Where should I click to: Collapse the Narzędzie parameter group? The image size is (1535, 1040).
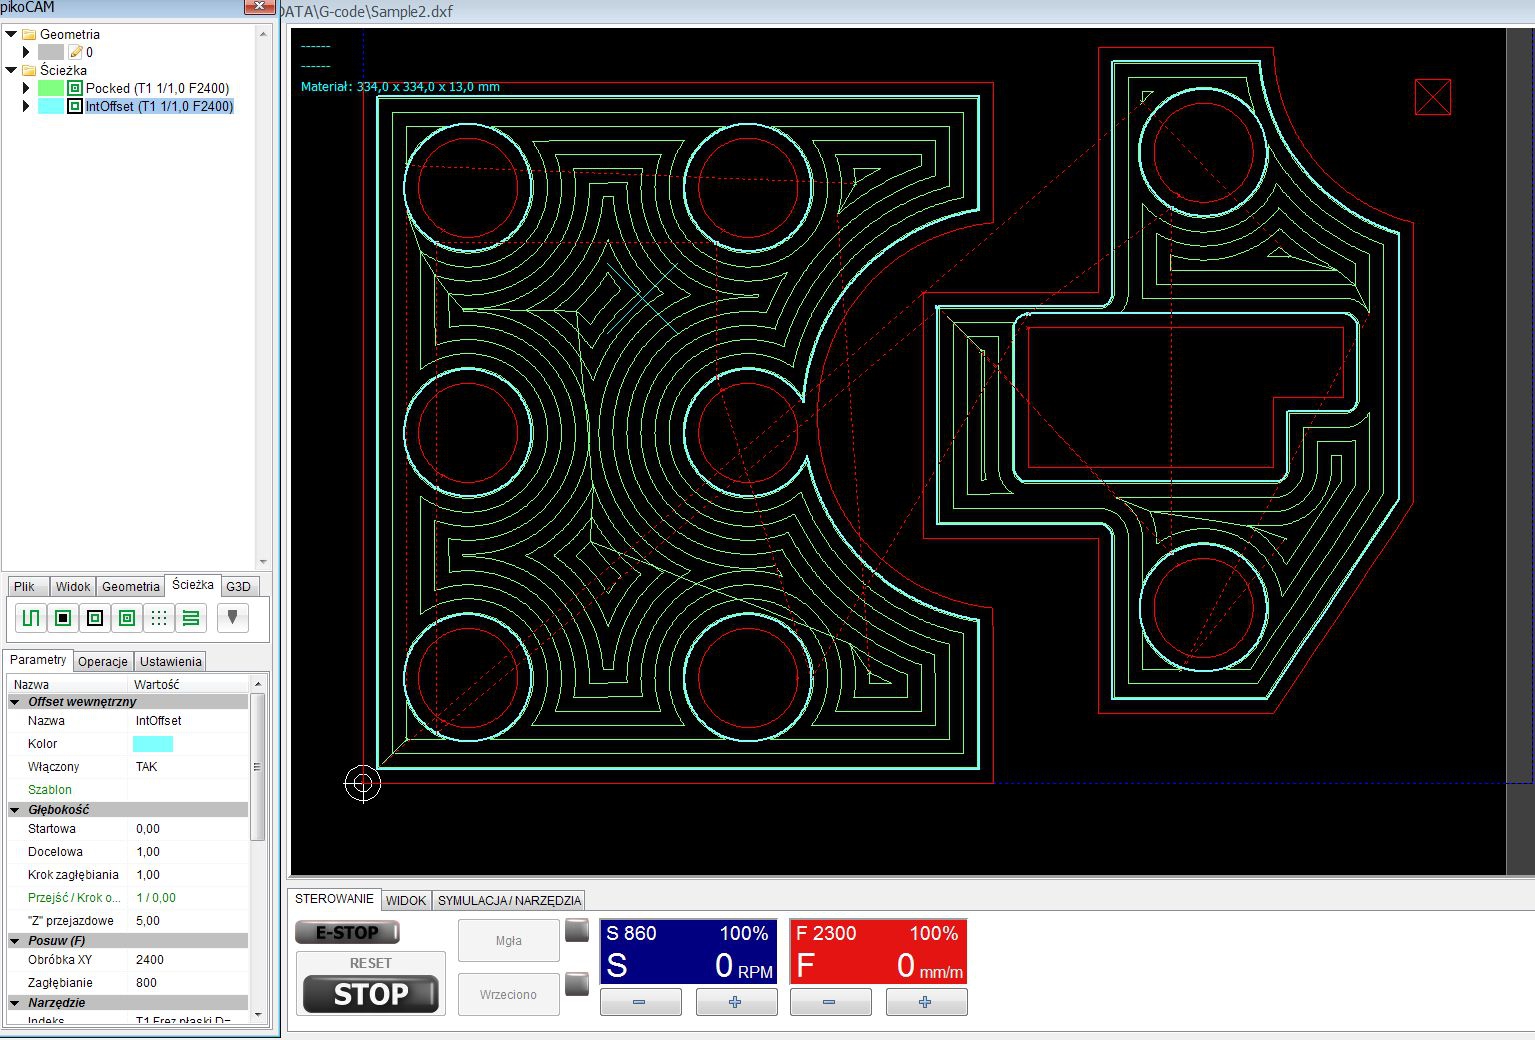(15, 1003)
